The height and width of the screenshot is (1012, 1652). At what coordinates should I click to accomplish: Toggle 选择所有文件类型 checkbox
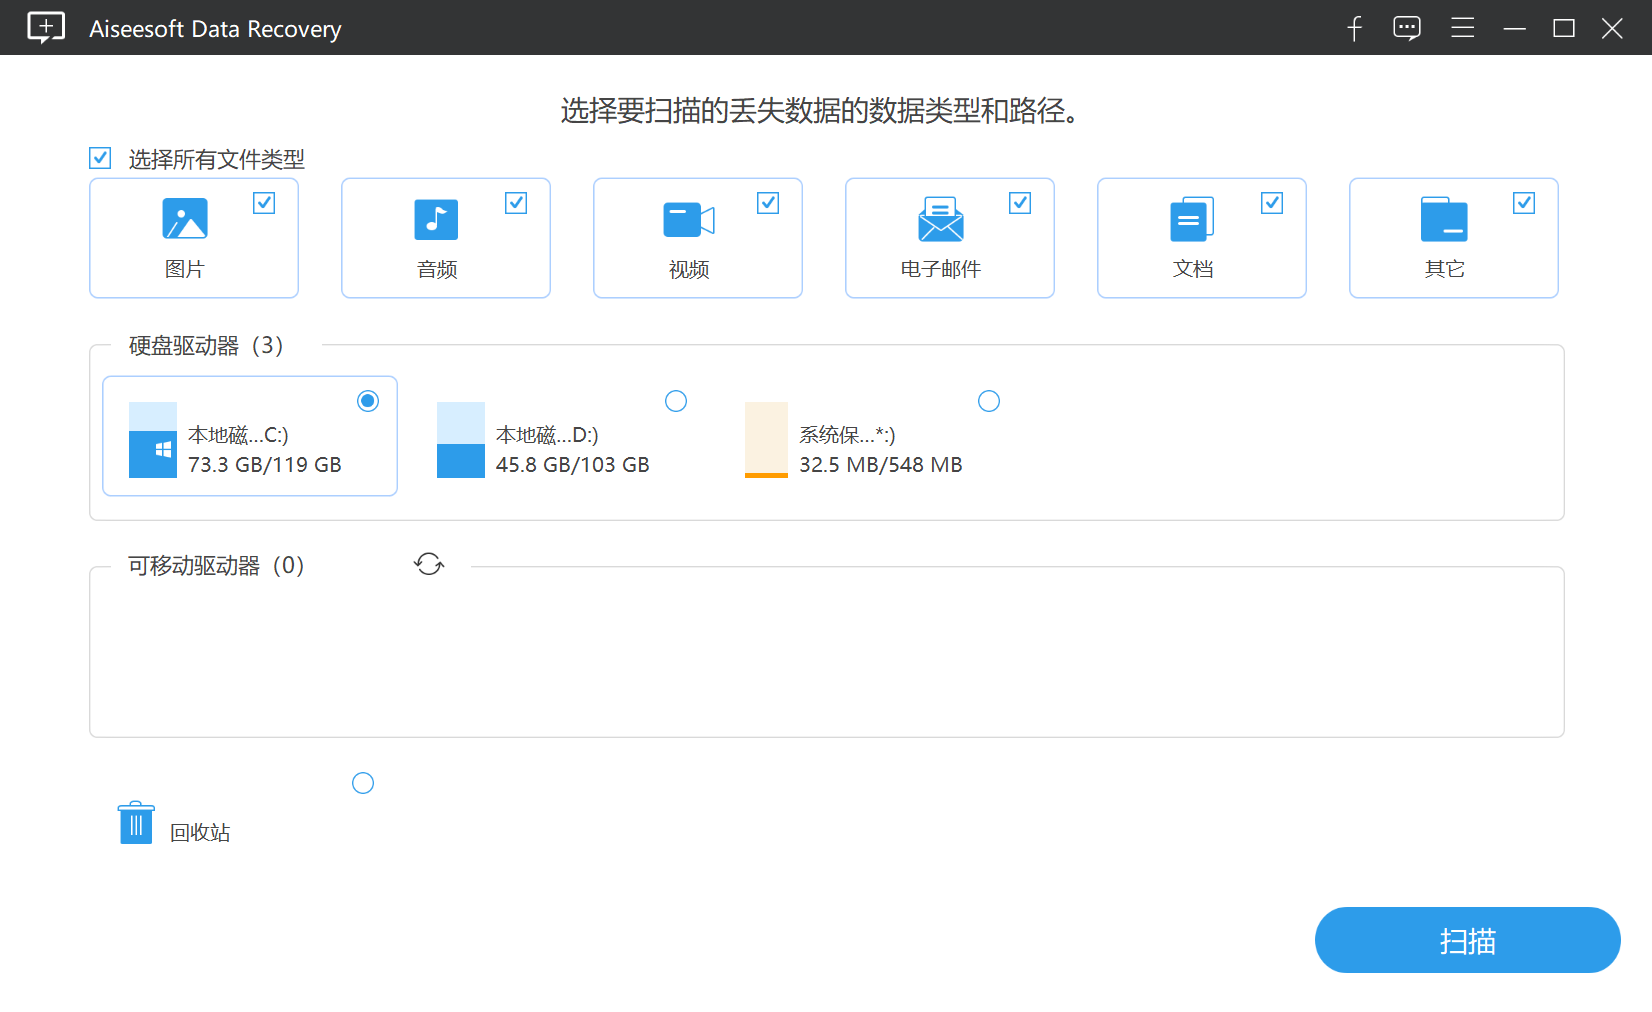(x=100, y=158)
